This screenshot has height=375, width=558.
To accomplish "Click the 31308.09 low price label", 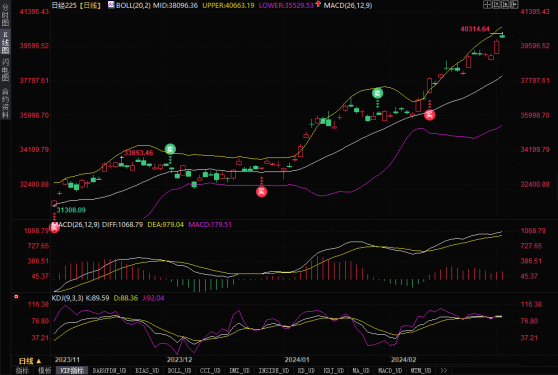I will point(71,210).
